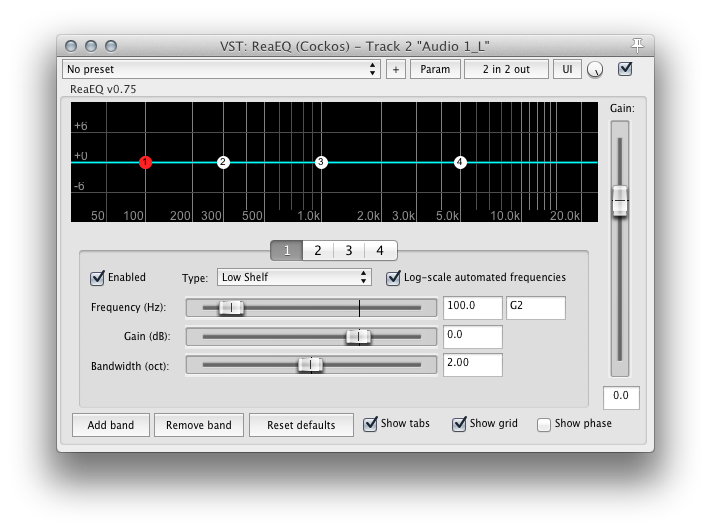
Task: Switch to band tab 3
Action: click(349, 250)
